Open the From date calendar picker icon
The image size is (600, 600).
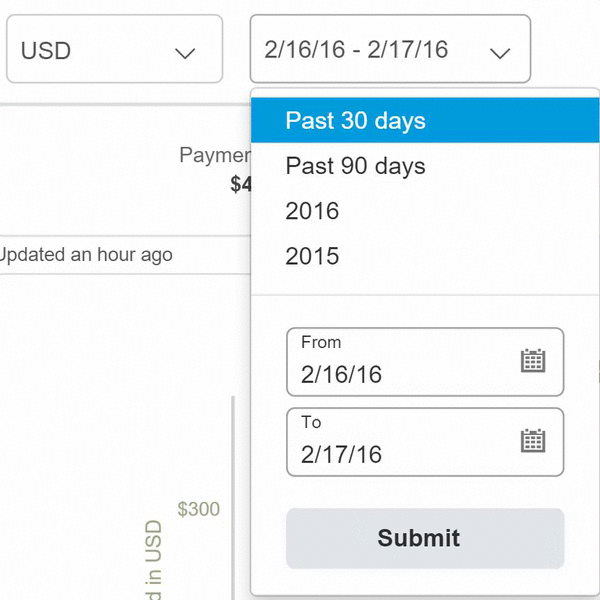pos(533,360)
